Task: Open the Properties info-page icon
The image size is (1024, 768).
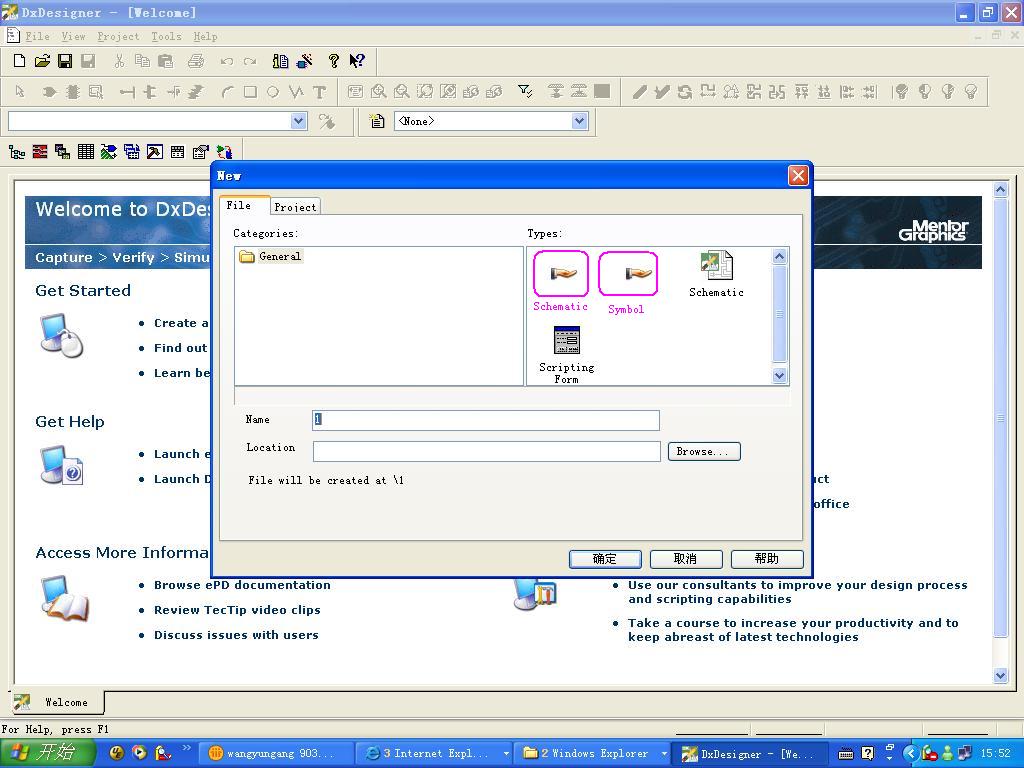Action: [280, 61]
